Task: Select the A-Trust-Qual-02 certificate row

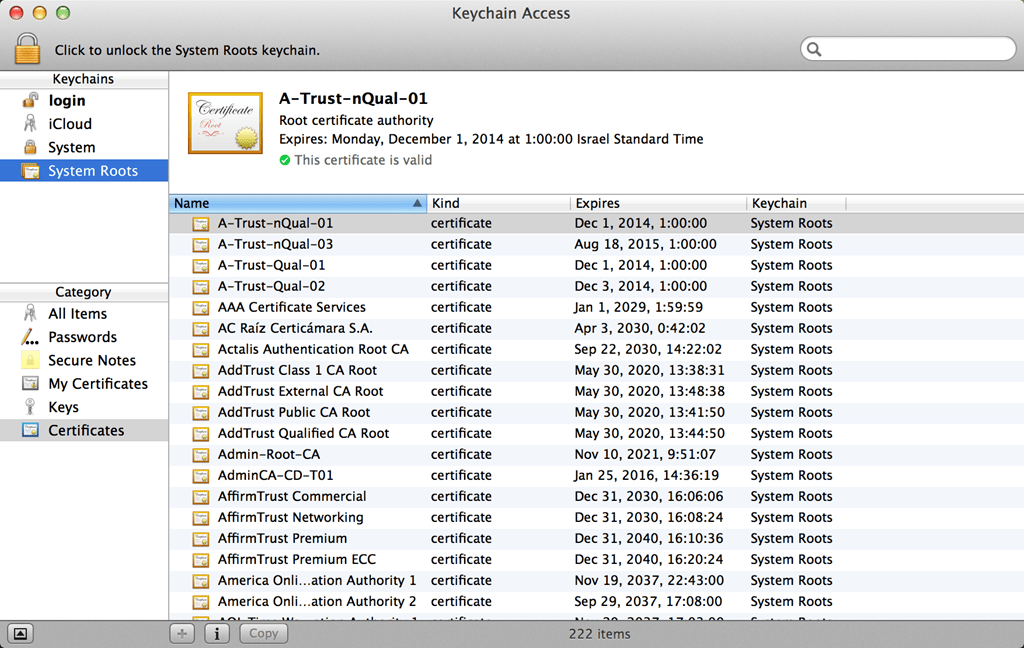Action: pos(596,286)
